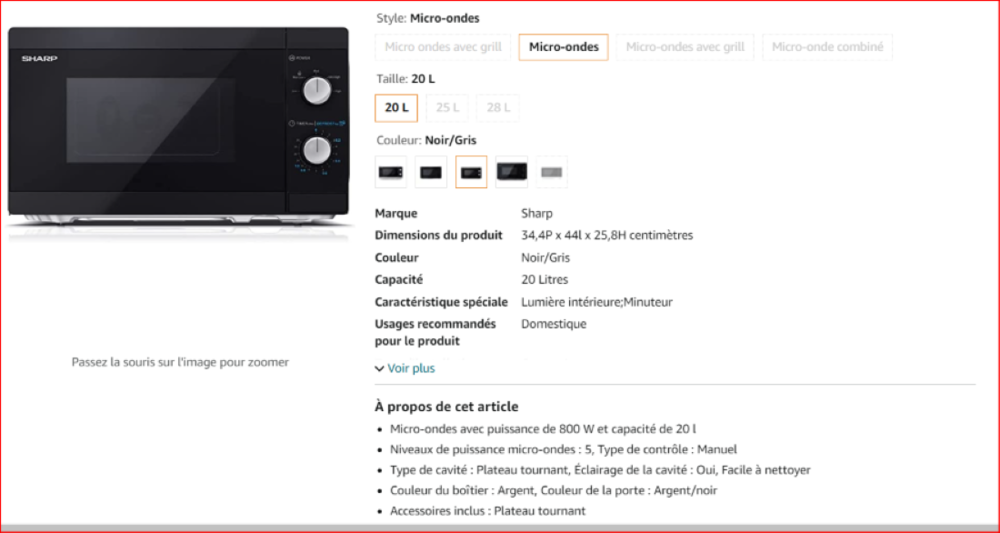Click the selected Noir/Gris color swatch
The image size is (1000, 533).
(471, 172)
